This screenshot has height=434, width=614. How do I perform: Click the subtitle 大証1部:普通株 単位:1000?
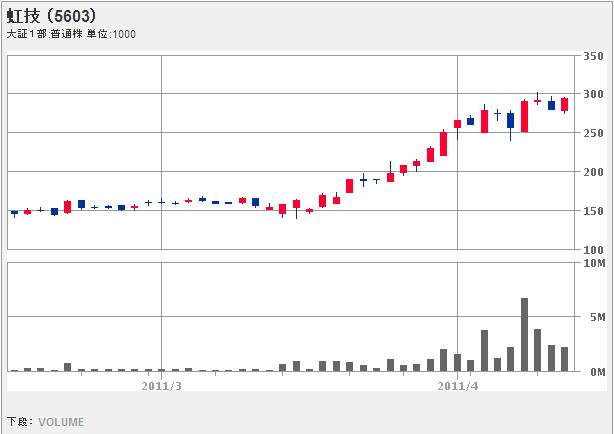(71, 34)
